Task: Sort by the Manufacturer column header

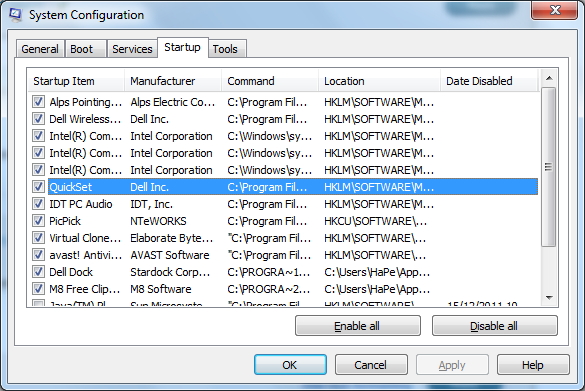Action: tap(173, 81)
